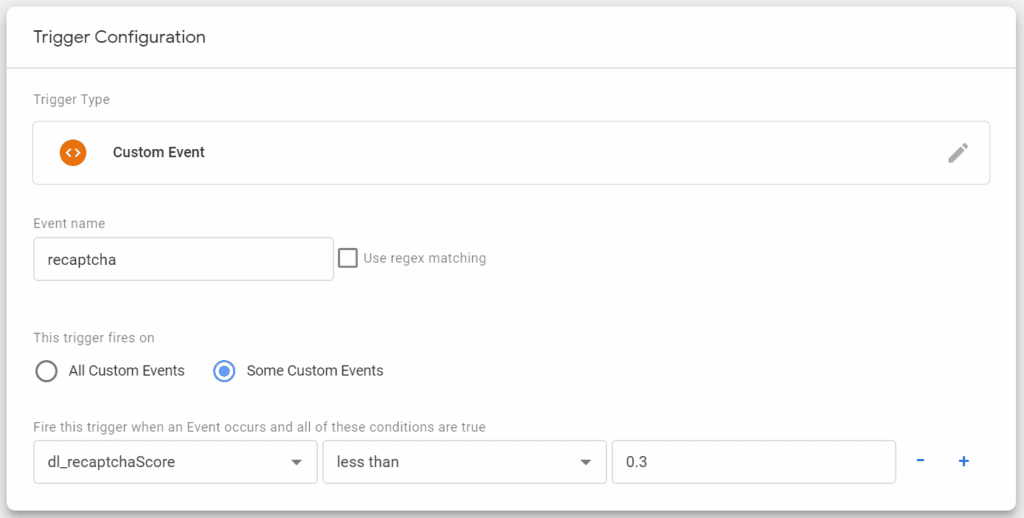Click the orange Custom Event code icon
The height and width of the screenshot is (518, 1024).
tap(73, 152)
